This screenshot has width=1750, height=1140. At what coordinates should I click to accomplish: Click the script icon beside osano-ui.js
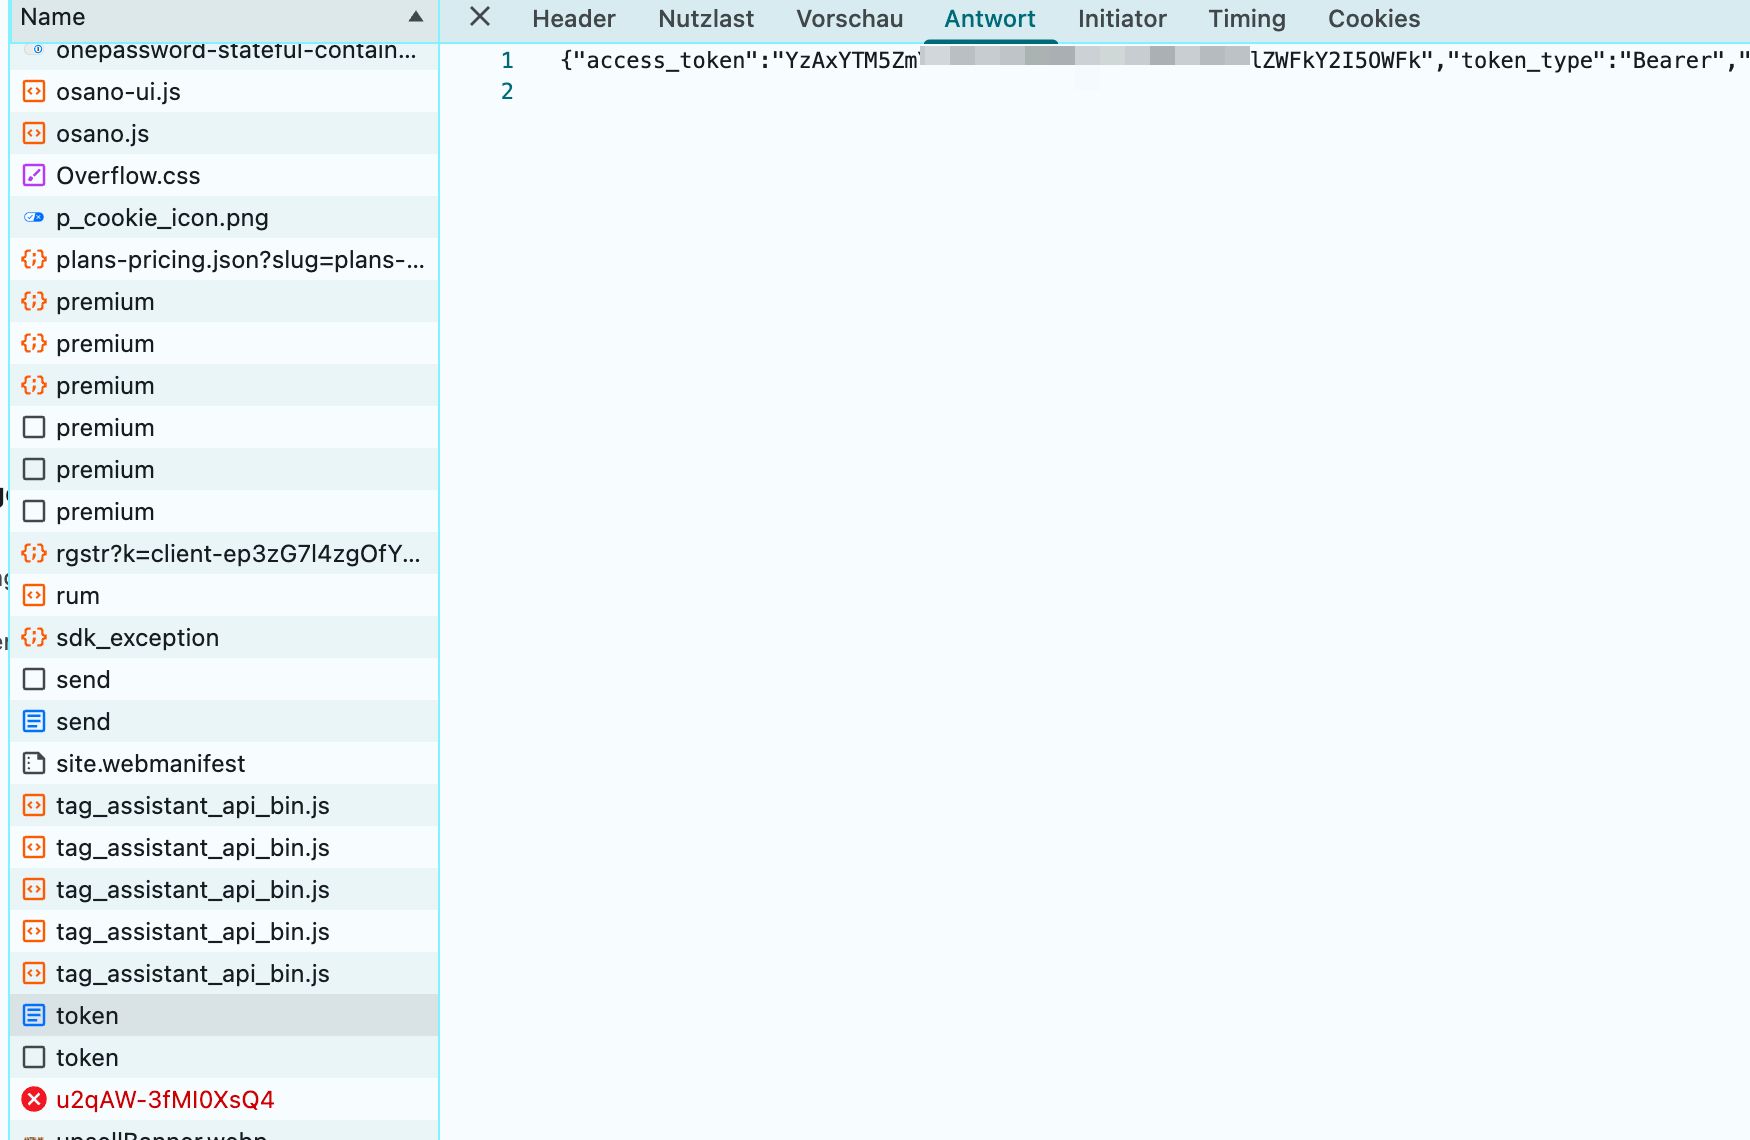pyautogui.click(x=34, y=92)
